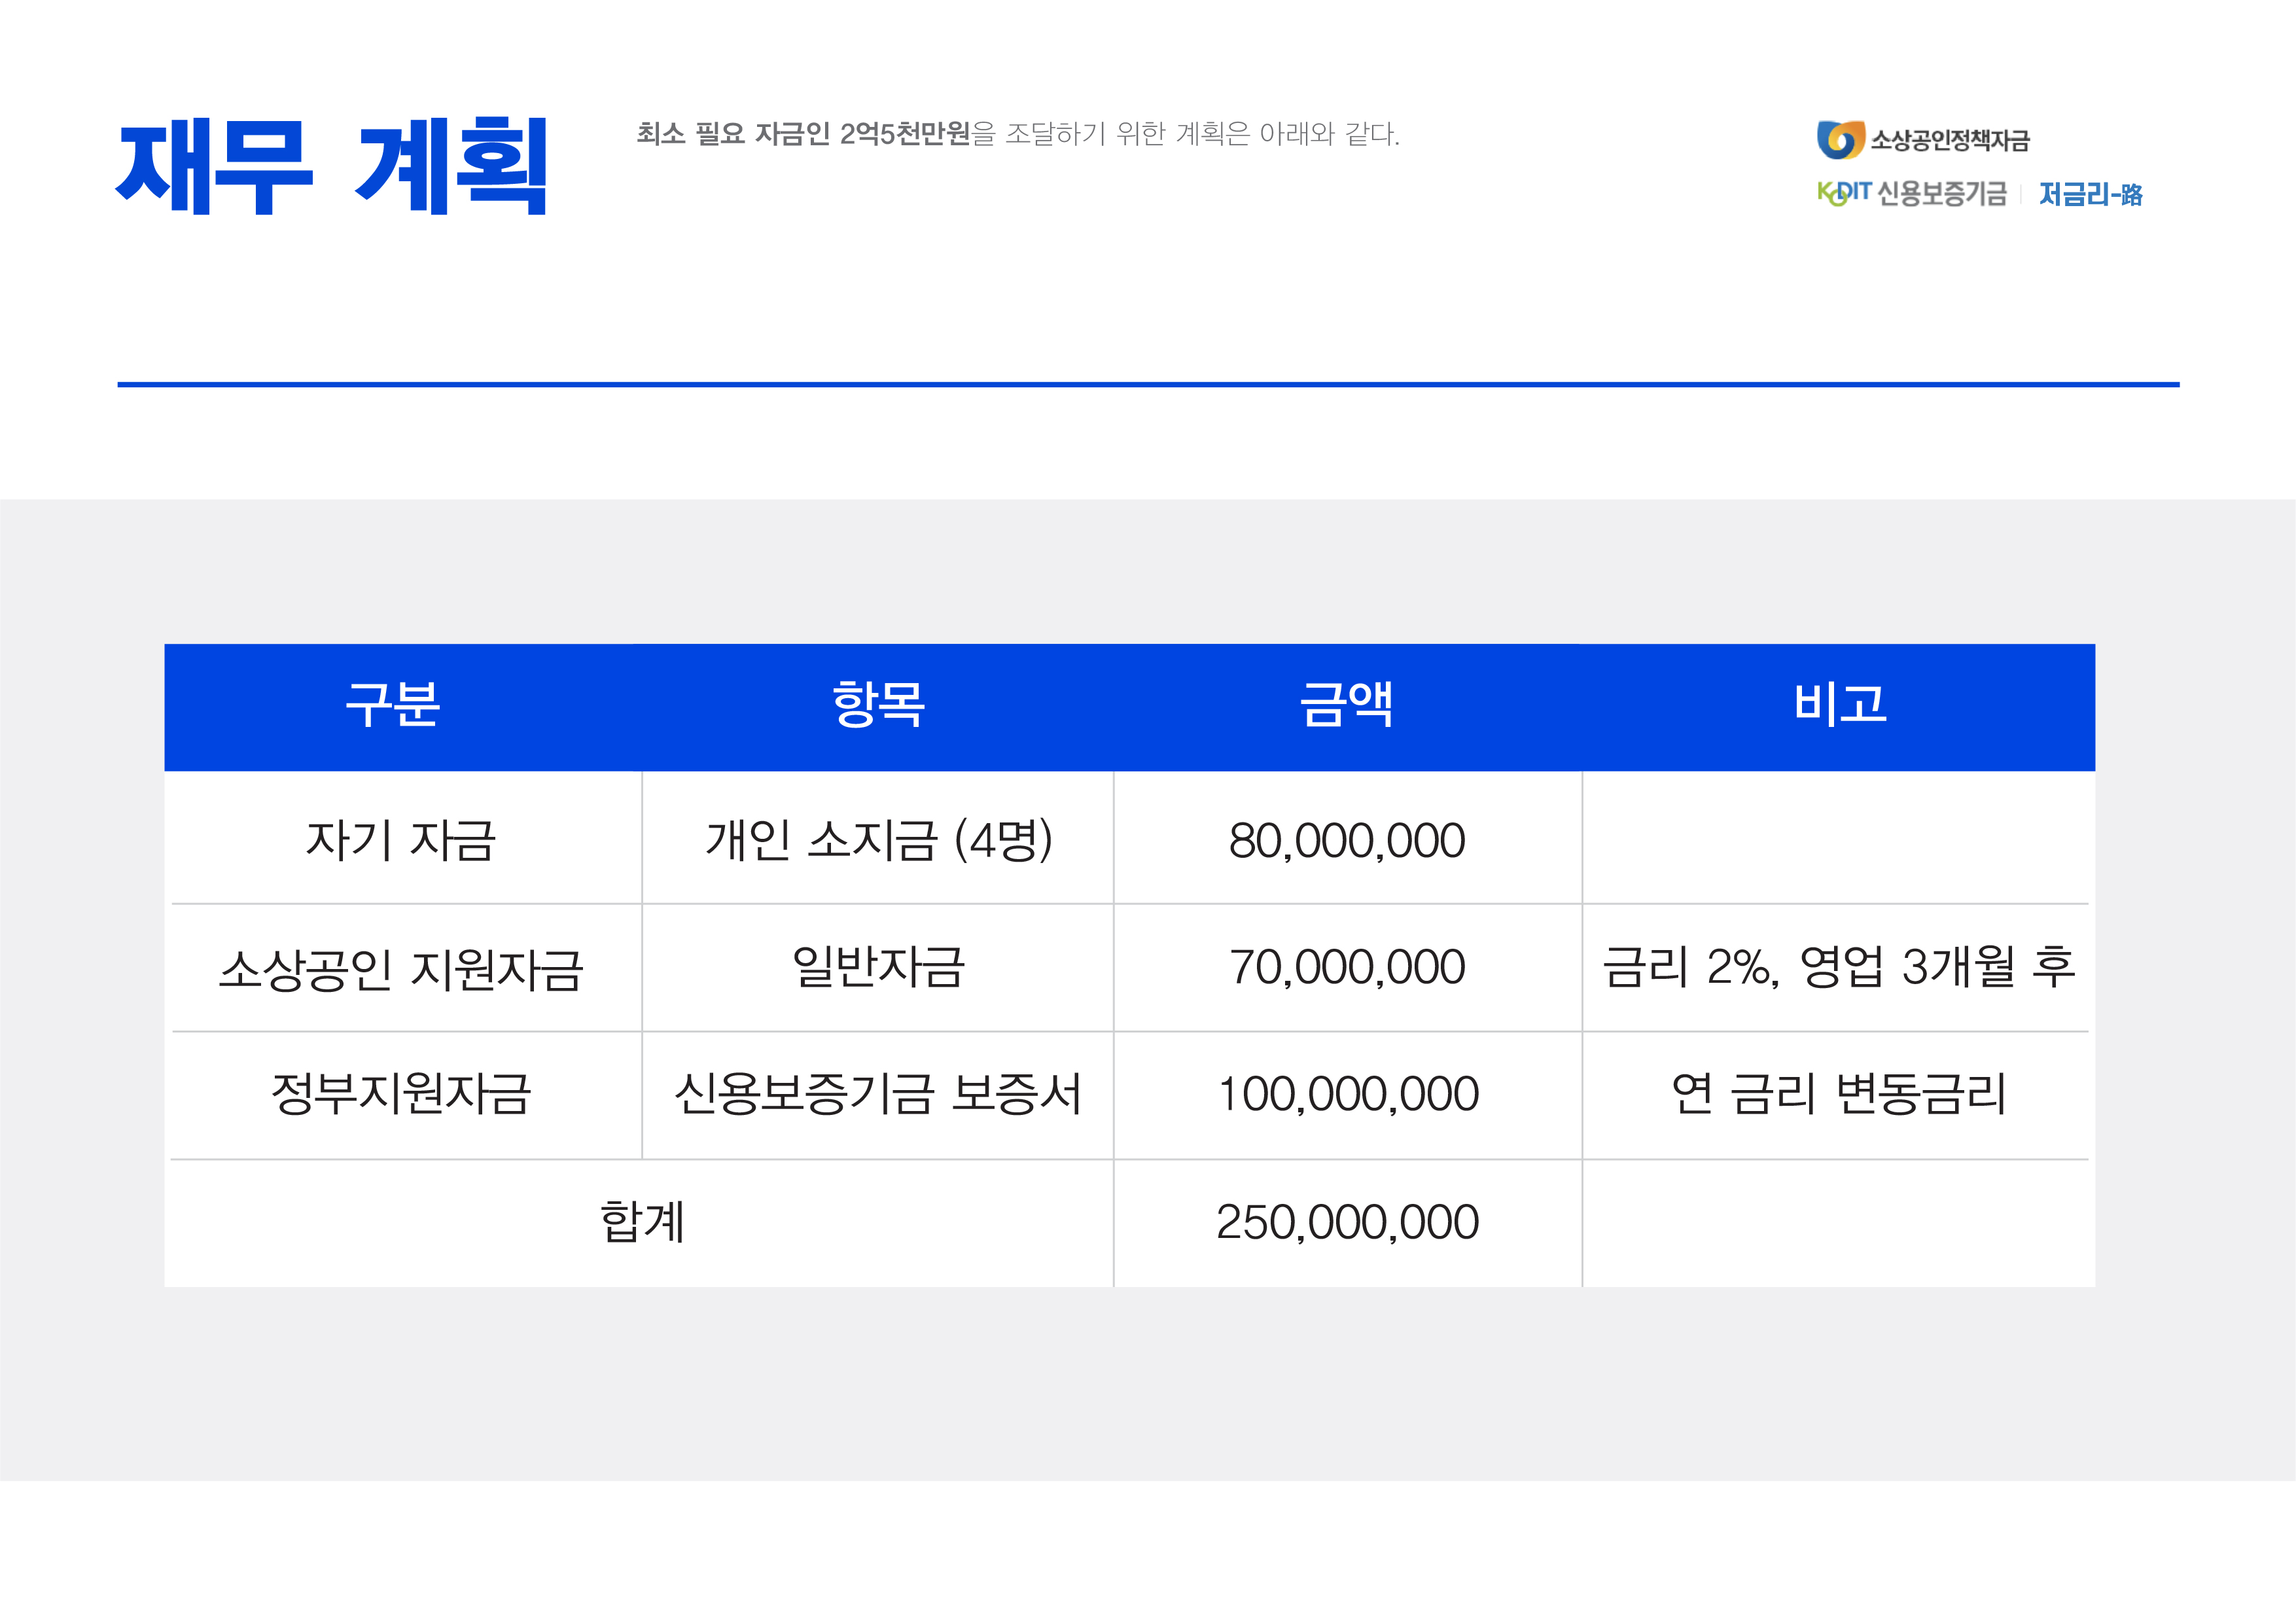
Task: Select the 소상공인 지원자금 cell
Action: pos(401,968)
